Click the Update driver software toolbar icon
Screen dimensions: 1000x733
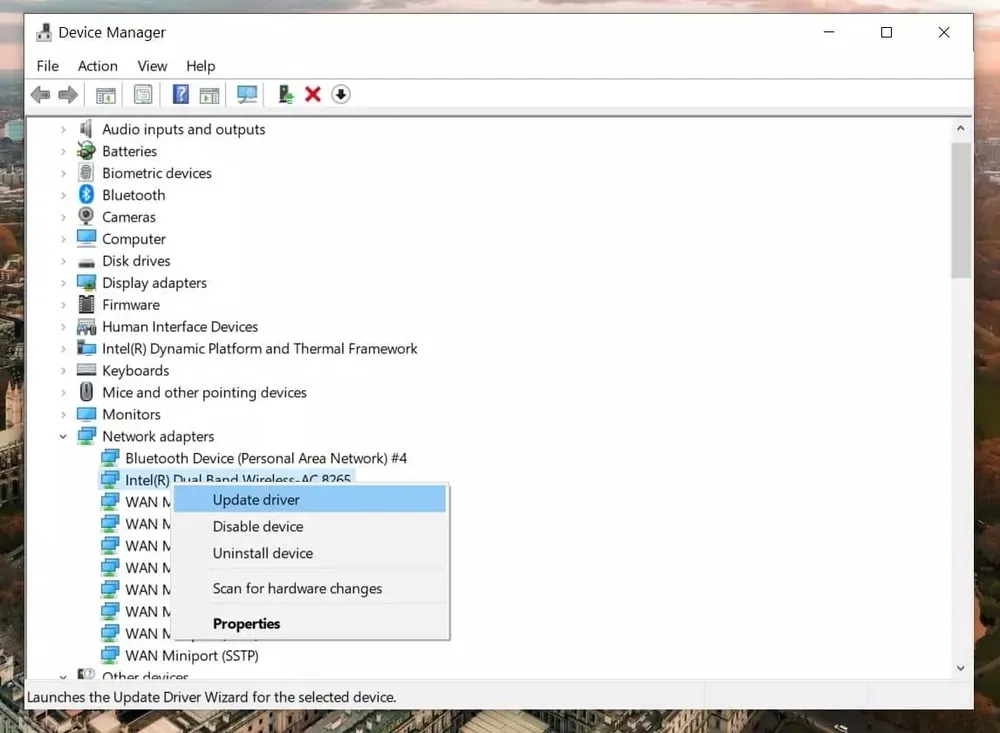click(x=285, y=94)
